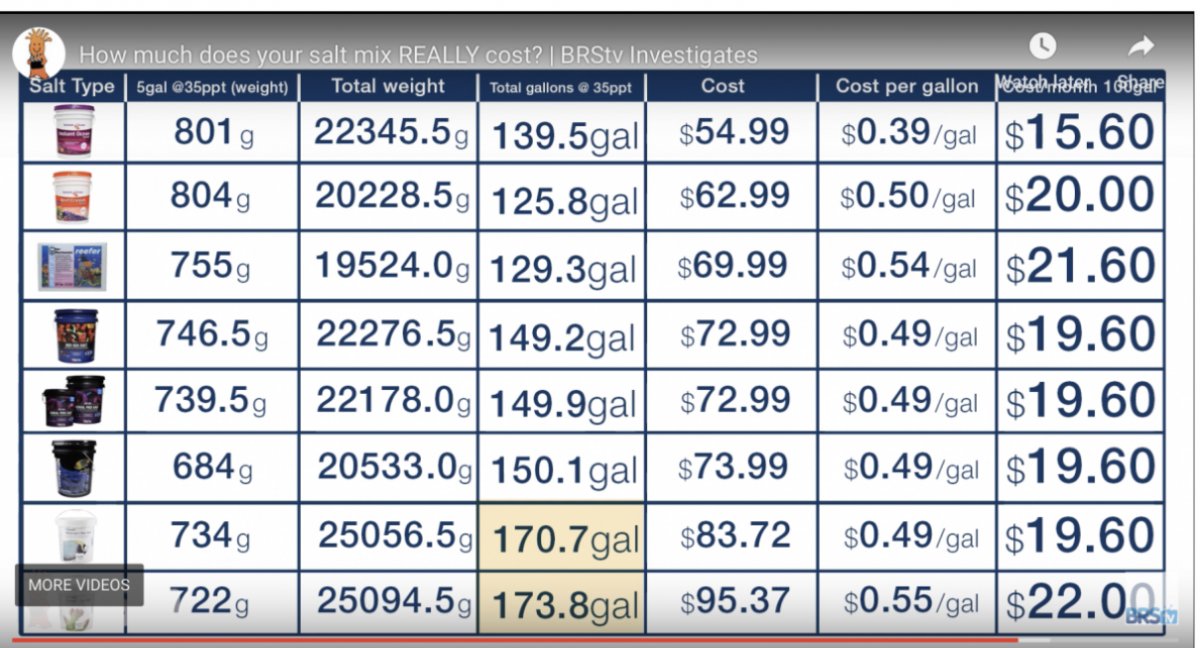The image size is (1200, 648).
Task: Click the blue salt bucket thumbnail
Action: pyautogui.click(x=75, y=335)
